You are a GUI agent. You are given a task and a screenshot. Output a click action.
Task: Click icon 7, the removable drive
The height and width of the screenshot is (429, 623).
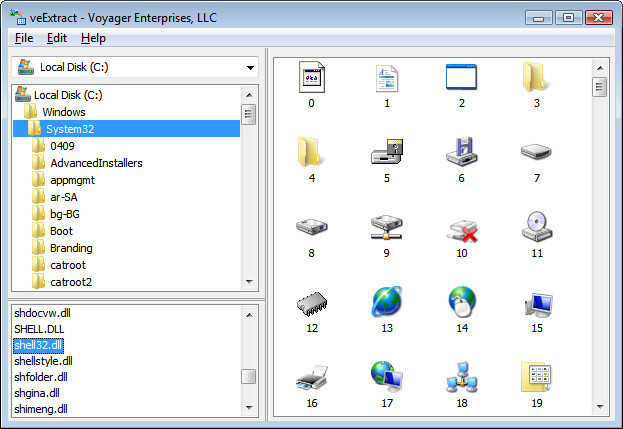tap(536, 152)
